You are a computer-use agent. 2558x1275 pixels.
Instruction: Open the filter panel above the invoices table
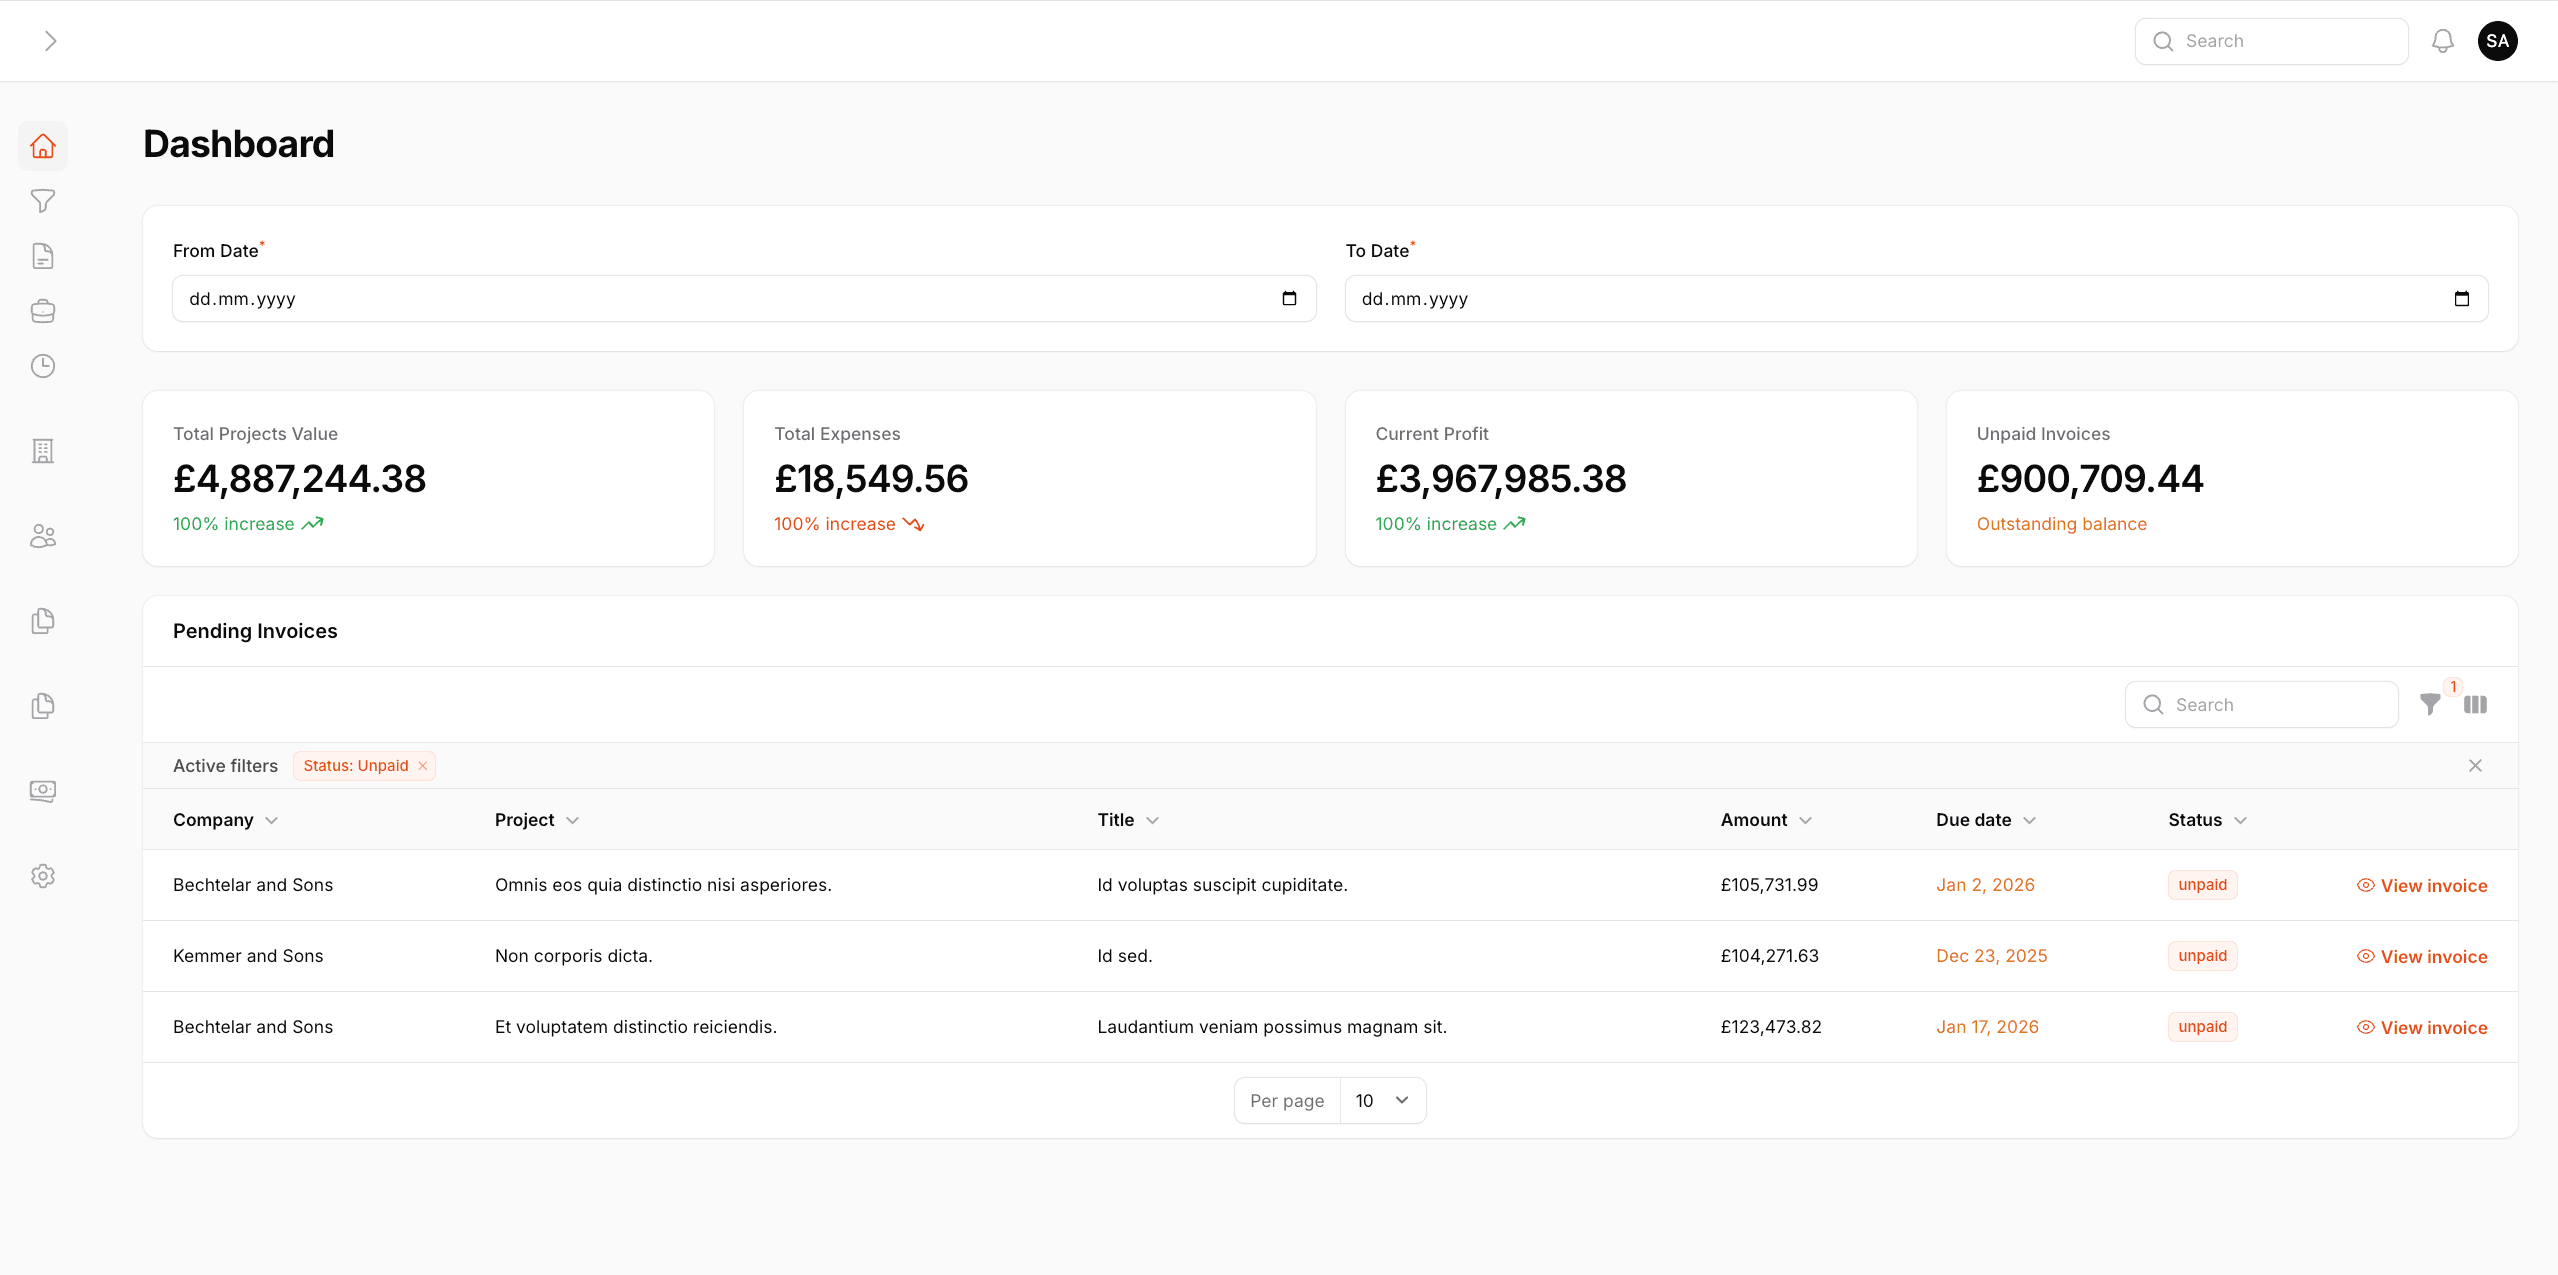(2430, 704)
